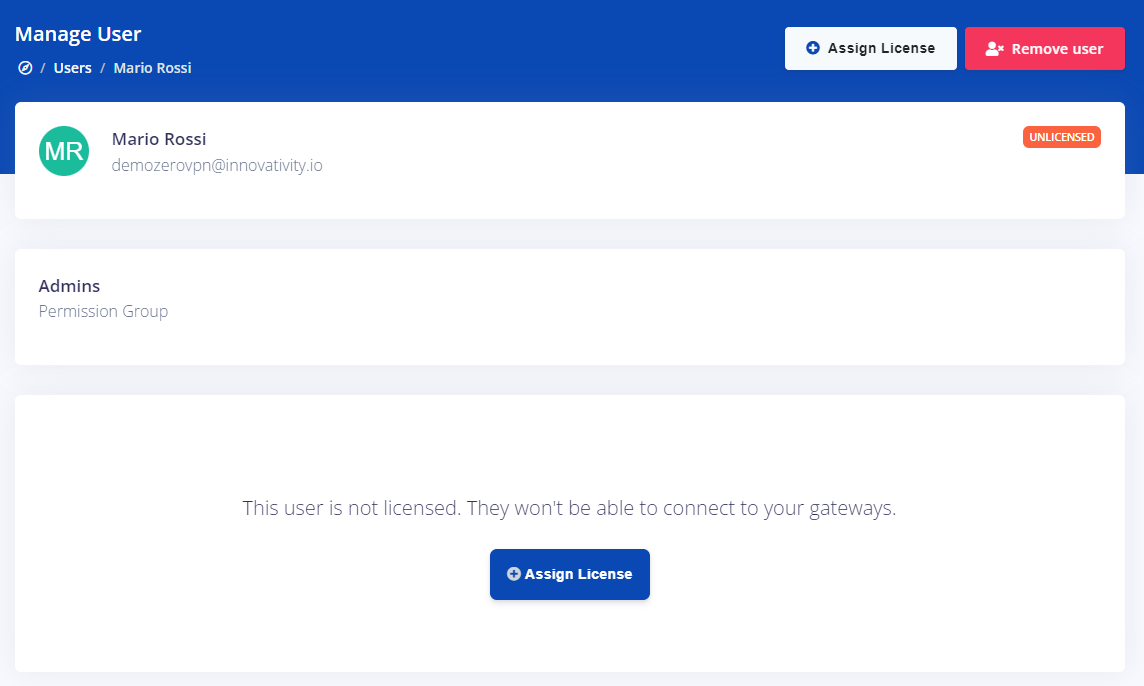The height and width of the screenshot is (686, 1144).
Task: Click the slash separator before Mario Rossi breadcrumb
Action: [103, 68]
